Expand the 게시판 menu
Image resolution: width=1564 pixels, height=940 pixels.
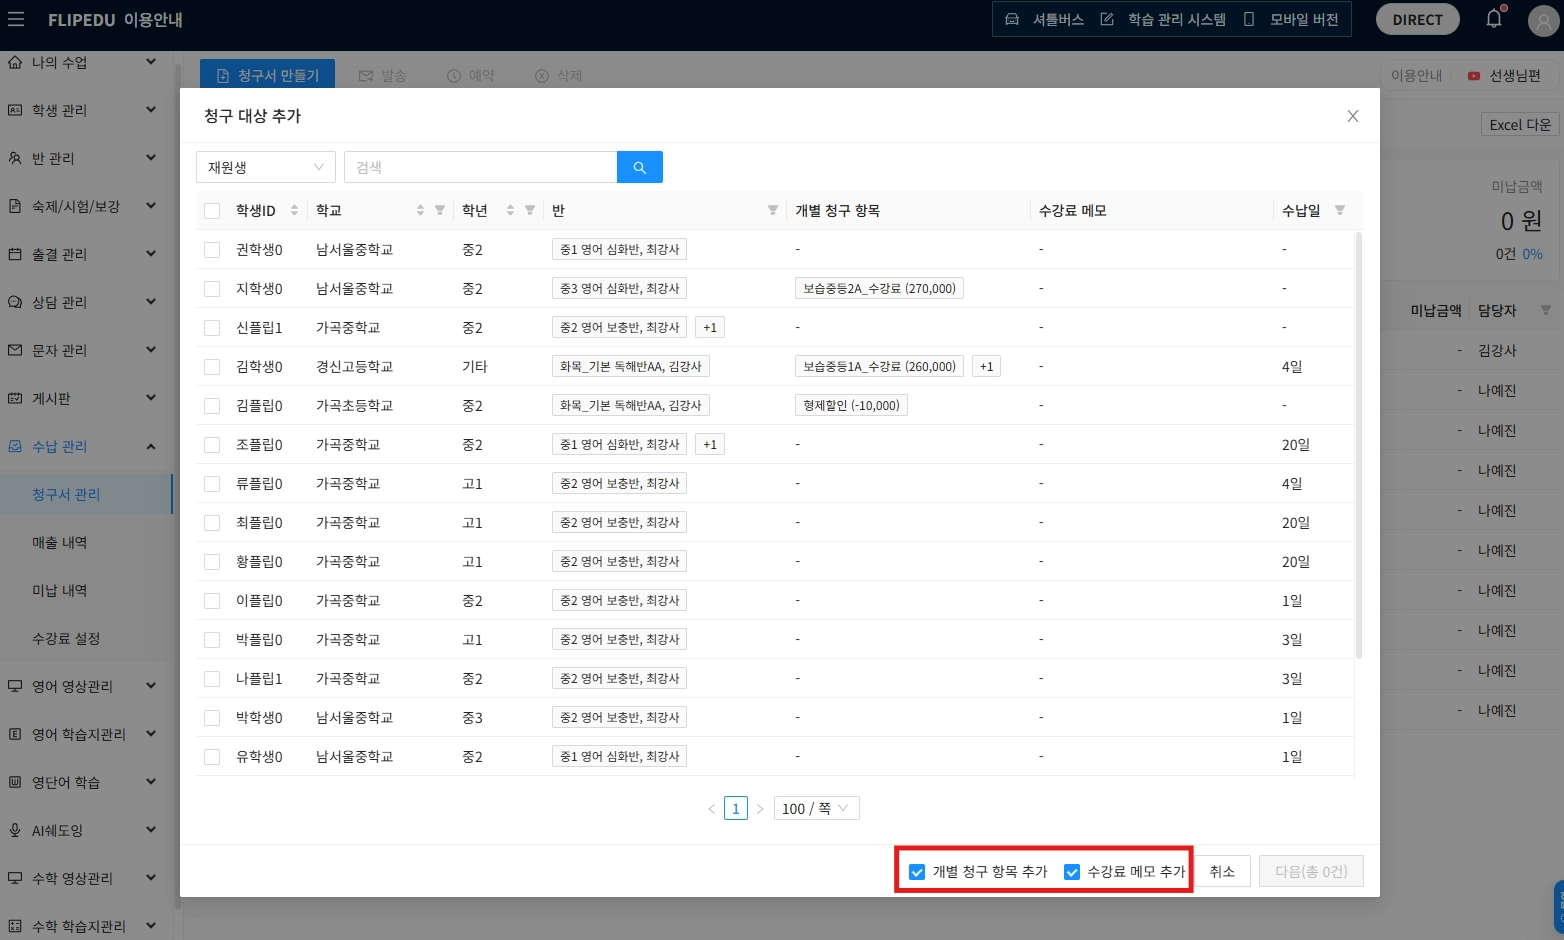[x=151, y=398]
